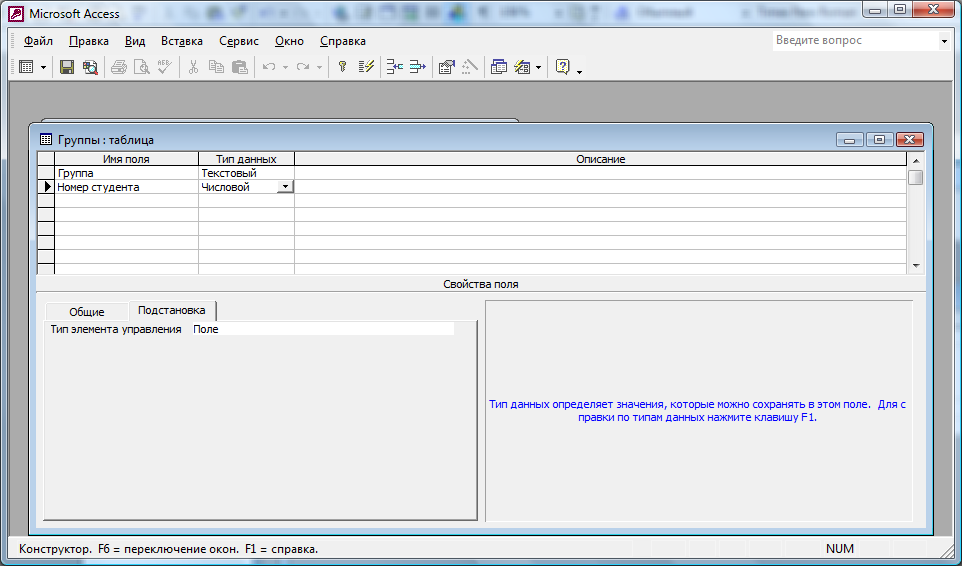The height and width of the screenshot is (566, 962).
Task: Click the Описание column header
Action: [x=601, y=159]
